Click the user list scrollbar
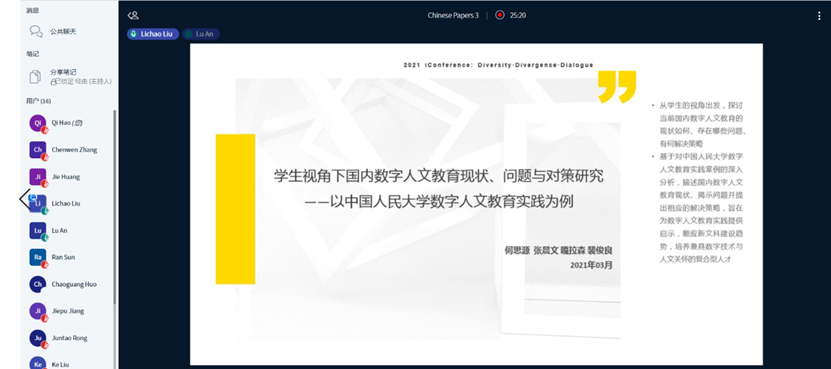The image size is (831, 369). (x=114, y=207)
